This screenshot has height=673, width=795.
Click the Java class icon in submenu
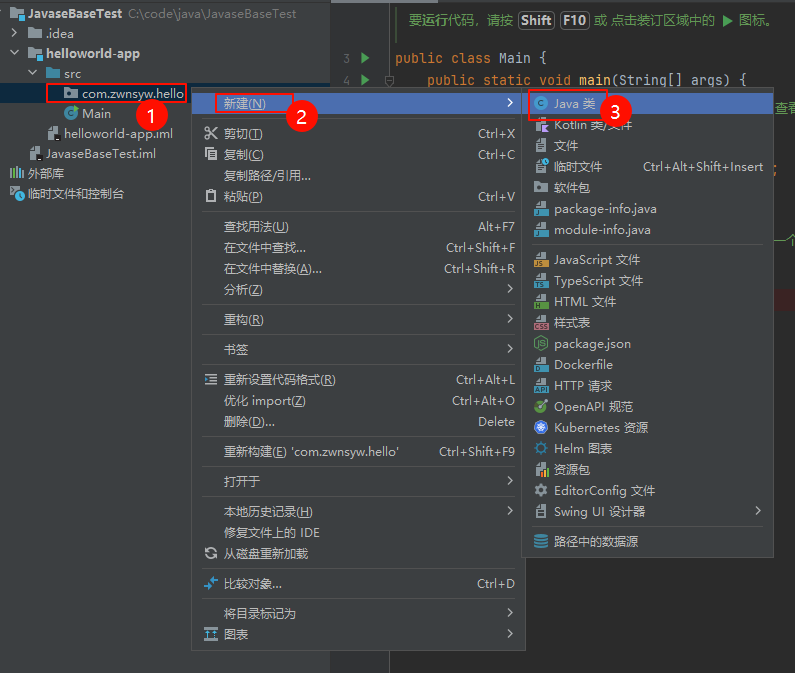pos(541,103)
